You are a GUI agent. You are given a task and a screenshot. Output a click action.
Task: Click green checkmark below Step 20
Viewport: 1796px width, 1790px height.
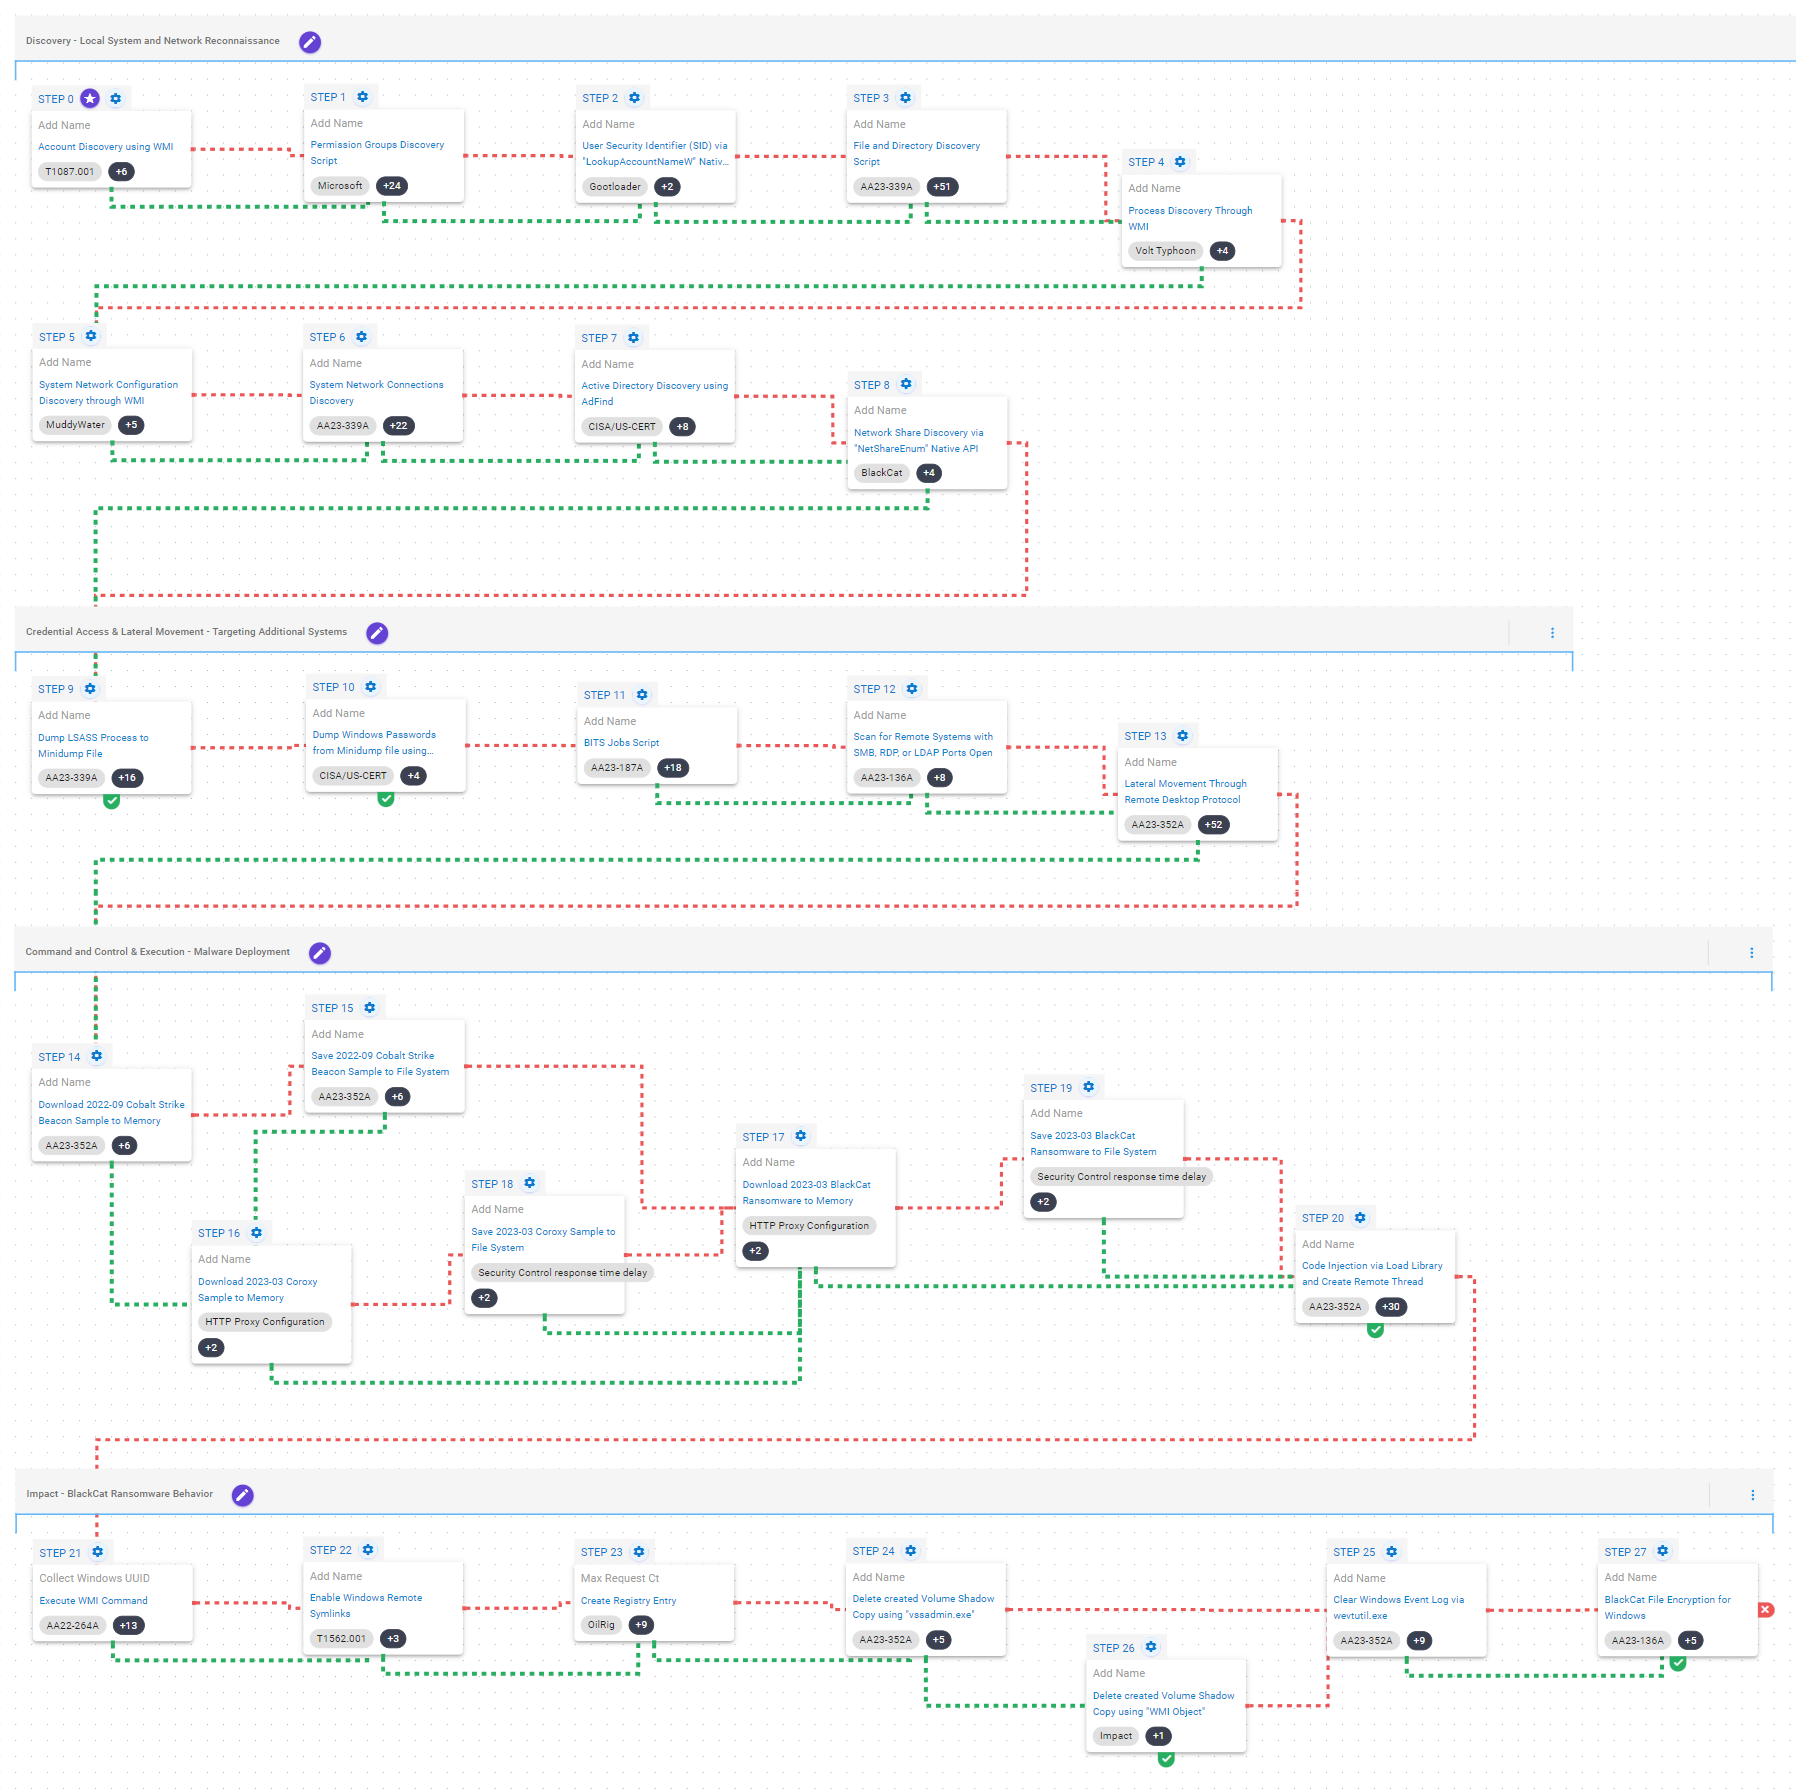1375,1330
